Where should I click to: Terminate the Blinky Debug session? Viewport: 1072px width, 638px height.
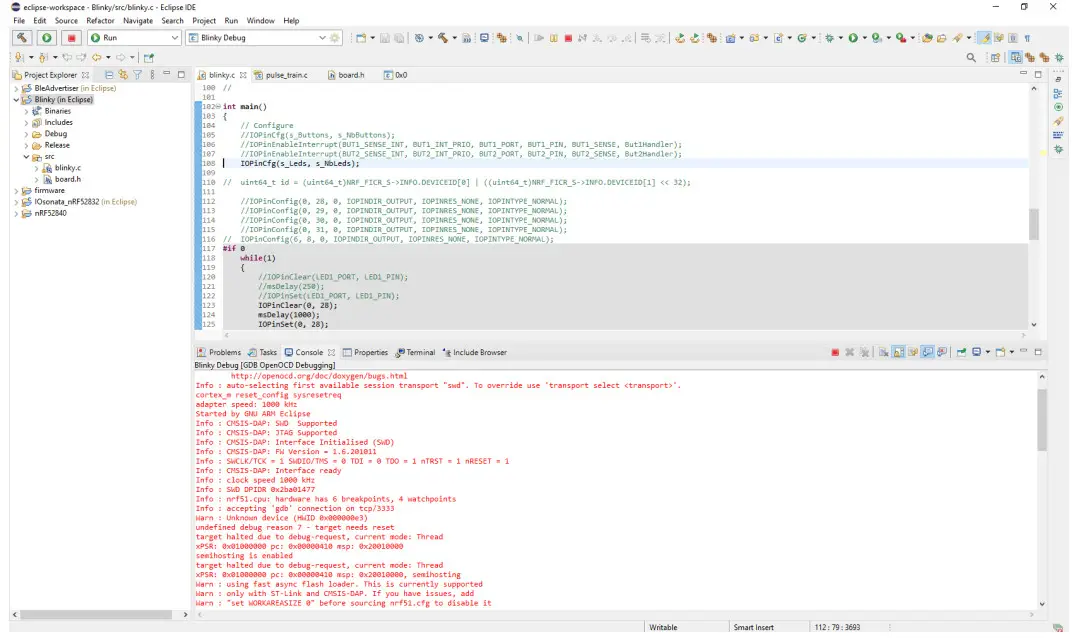point(836,352)
